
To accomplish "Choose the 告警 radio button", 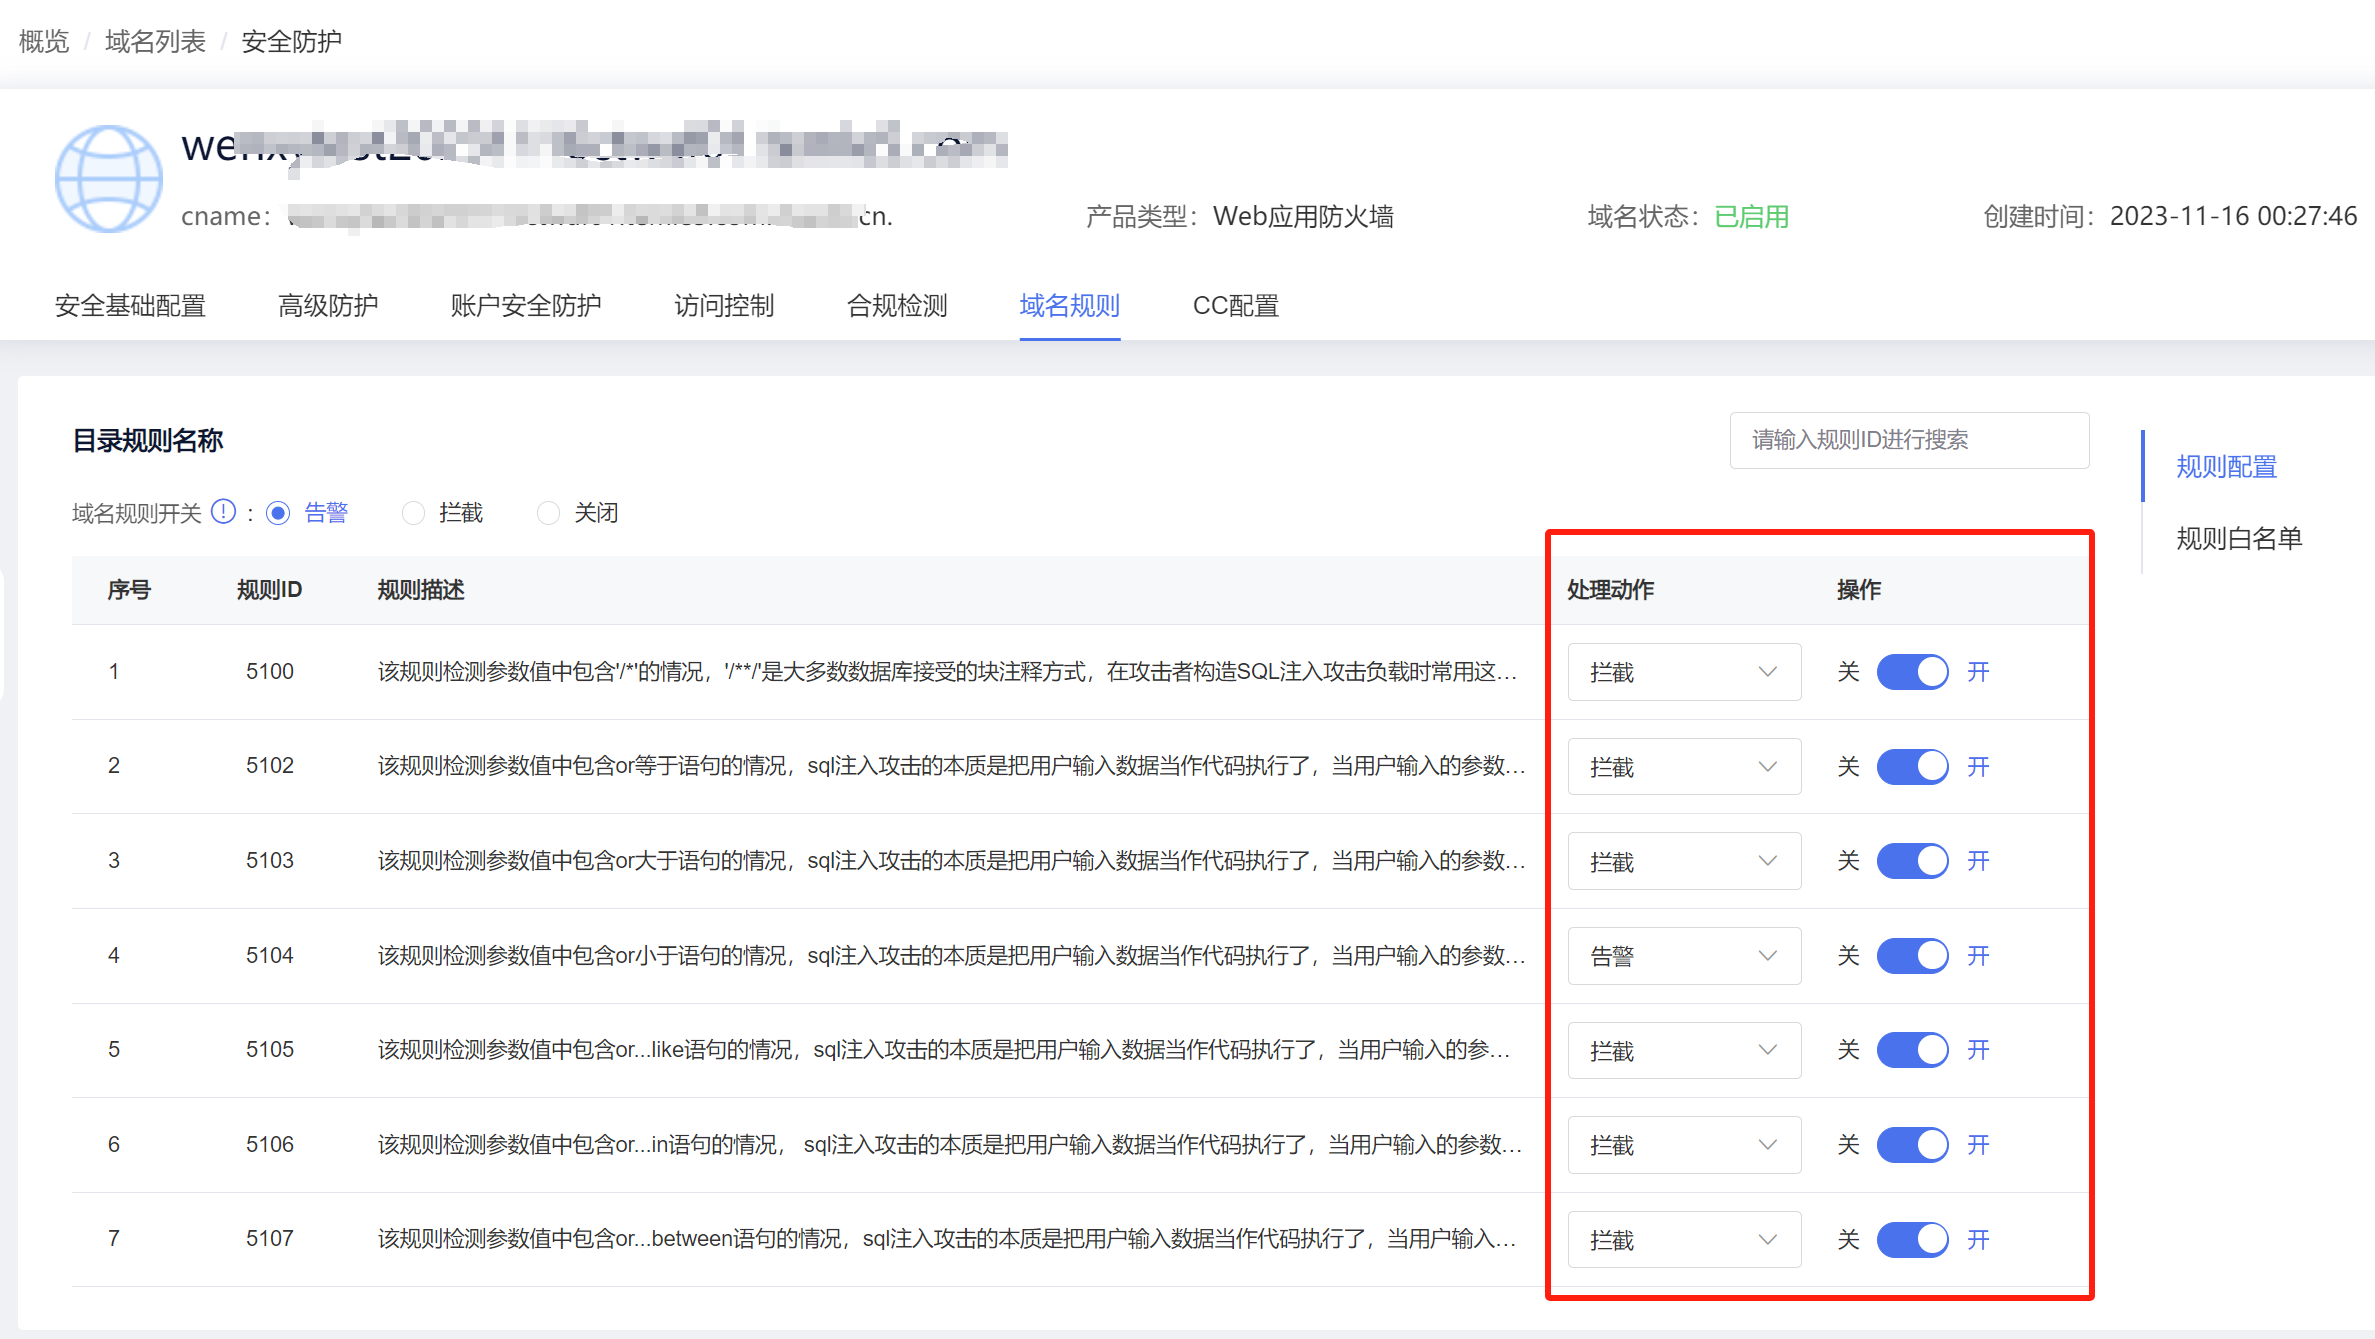I will pyautogui.click(x=278, y=513).
